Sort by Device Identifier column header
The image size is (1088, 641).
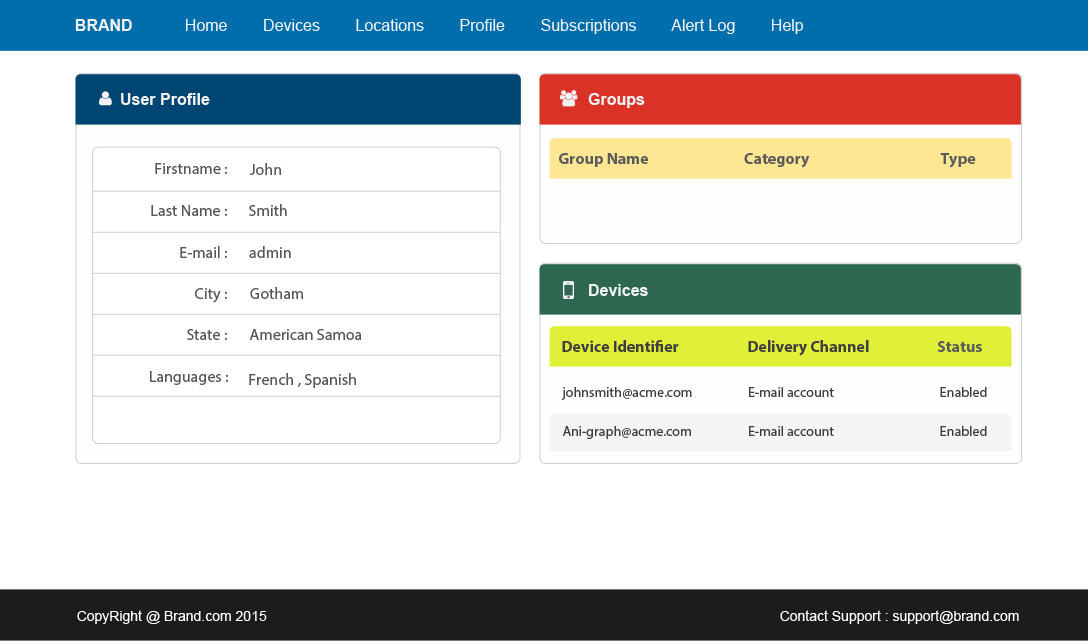click(620, 347)
